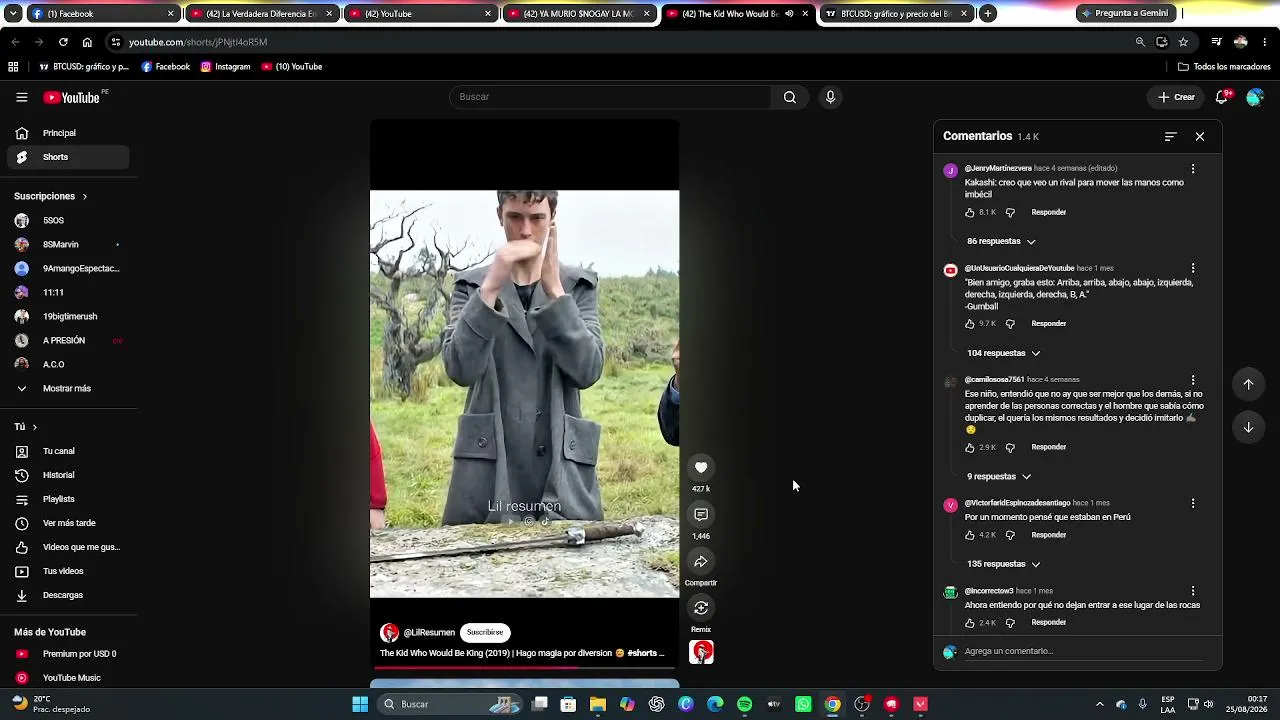Start voice search with the microphone icon
Image resolution: width=1280 pixels, height=720 pixels.
[830, 97]
